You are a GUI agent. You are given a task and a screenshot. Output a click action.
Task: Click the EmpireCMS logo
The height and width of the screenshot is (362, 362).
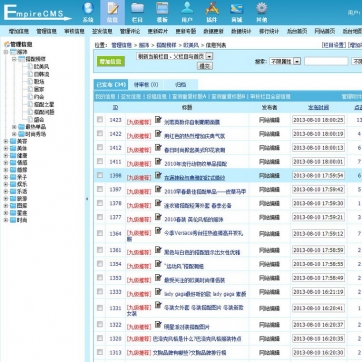[37, 13]
